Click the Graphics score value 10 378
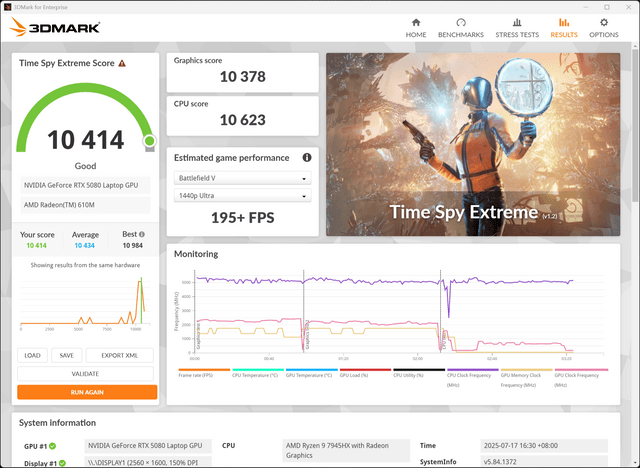Screen dimensions: 640x468 click(242, 77)
